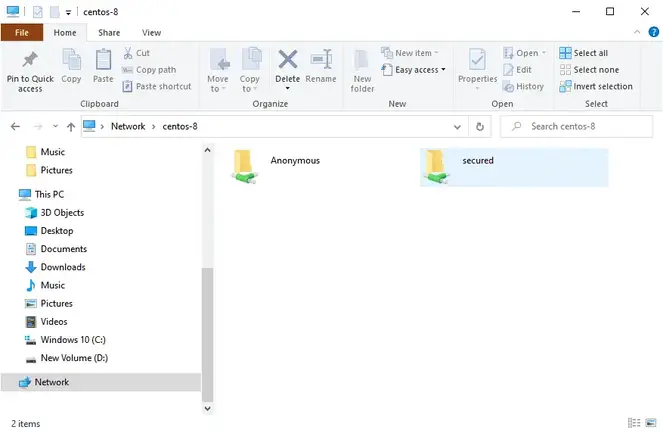Image resolution: width=663 pixels, height=433 pixels.
Task: Click the blue Help question mark icon
Action: click(653, 32)
